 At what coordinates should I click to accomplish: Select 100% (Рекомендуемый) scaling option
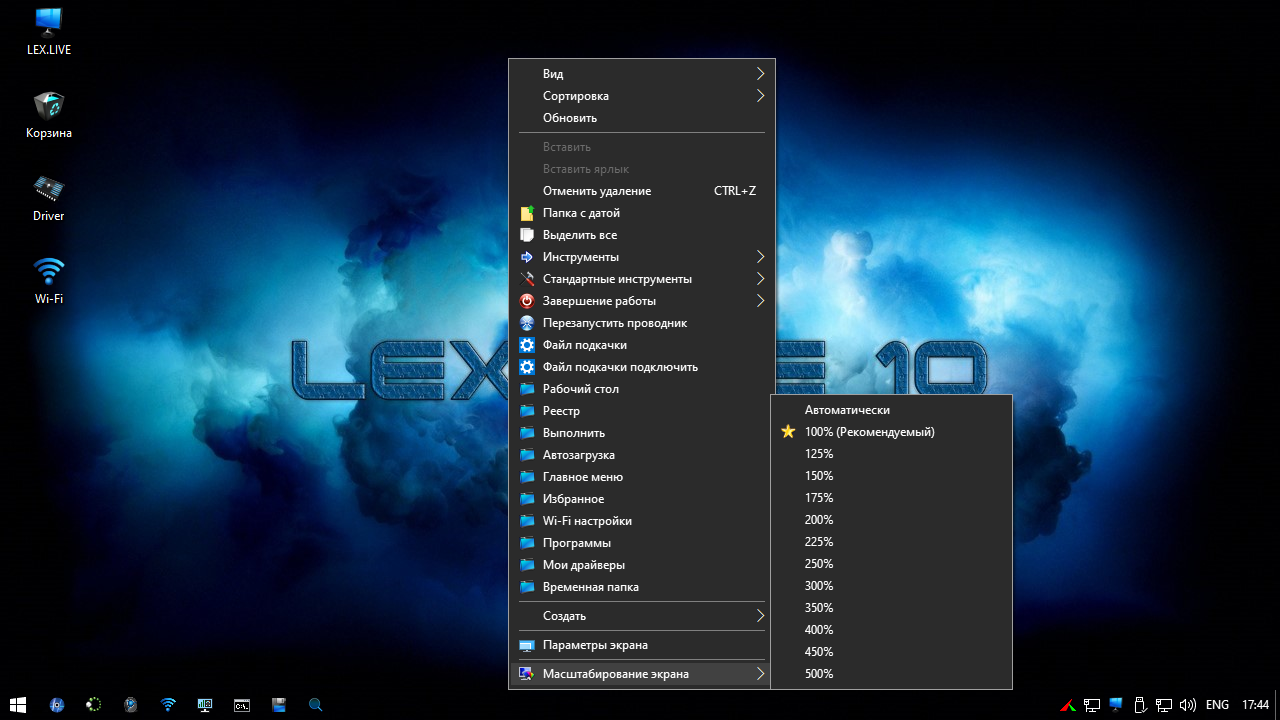click(x=869, y=432)
